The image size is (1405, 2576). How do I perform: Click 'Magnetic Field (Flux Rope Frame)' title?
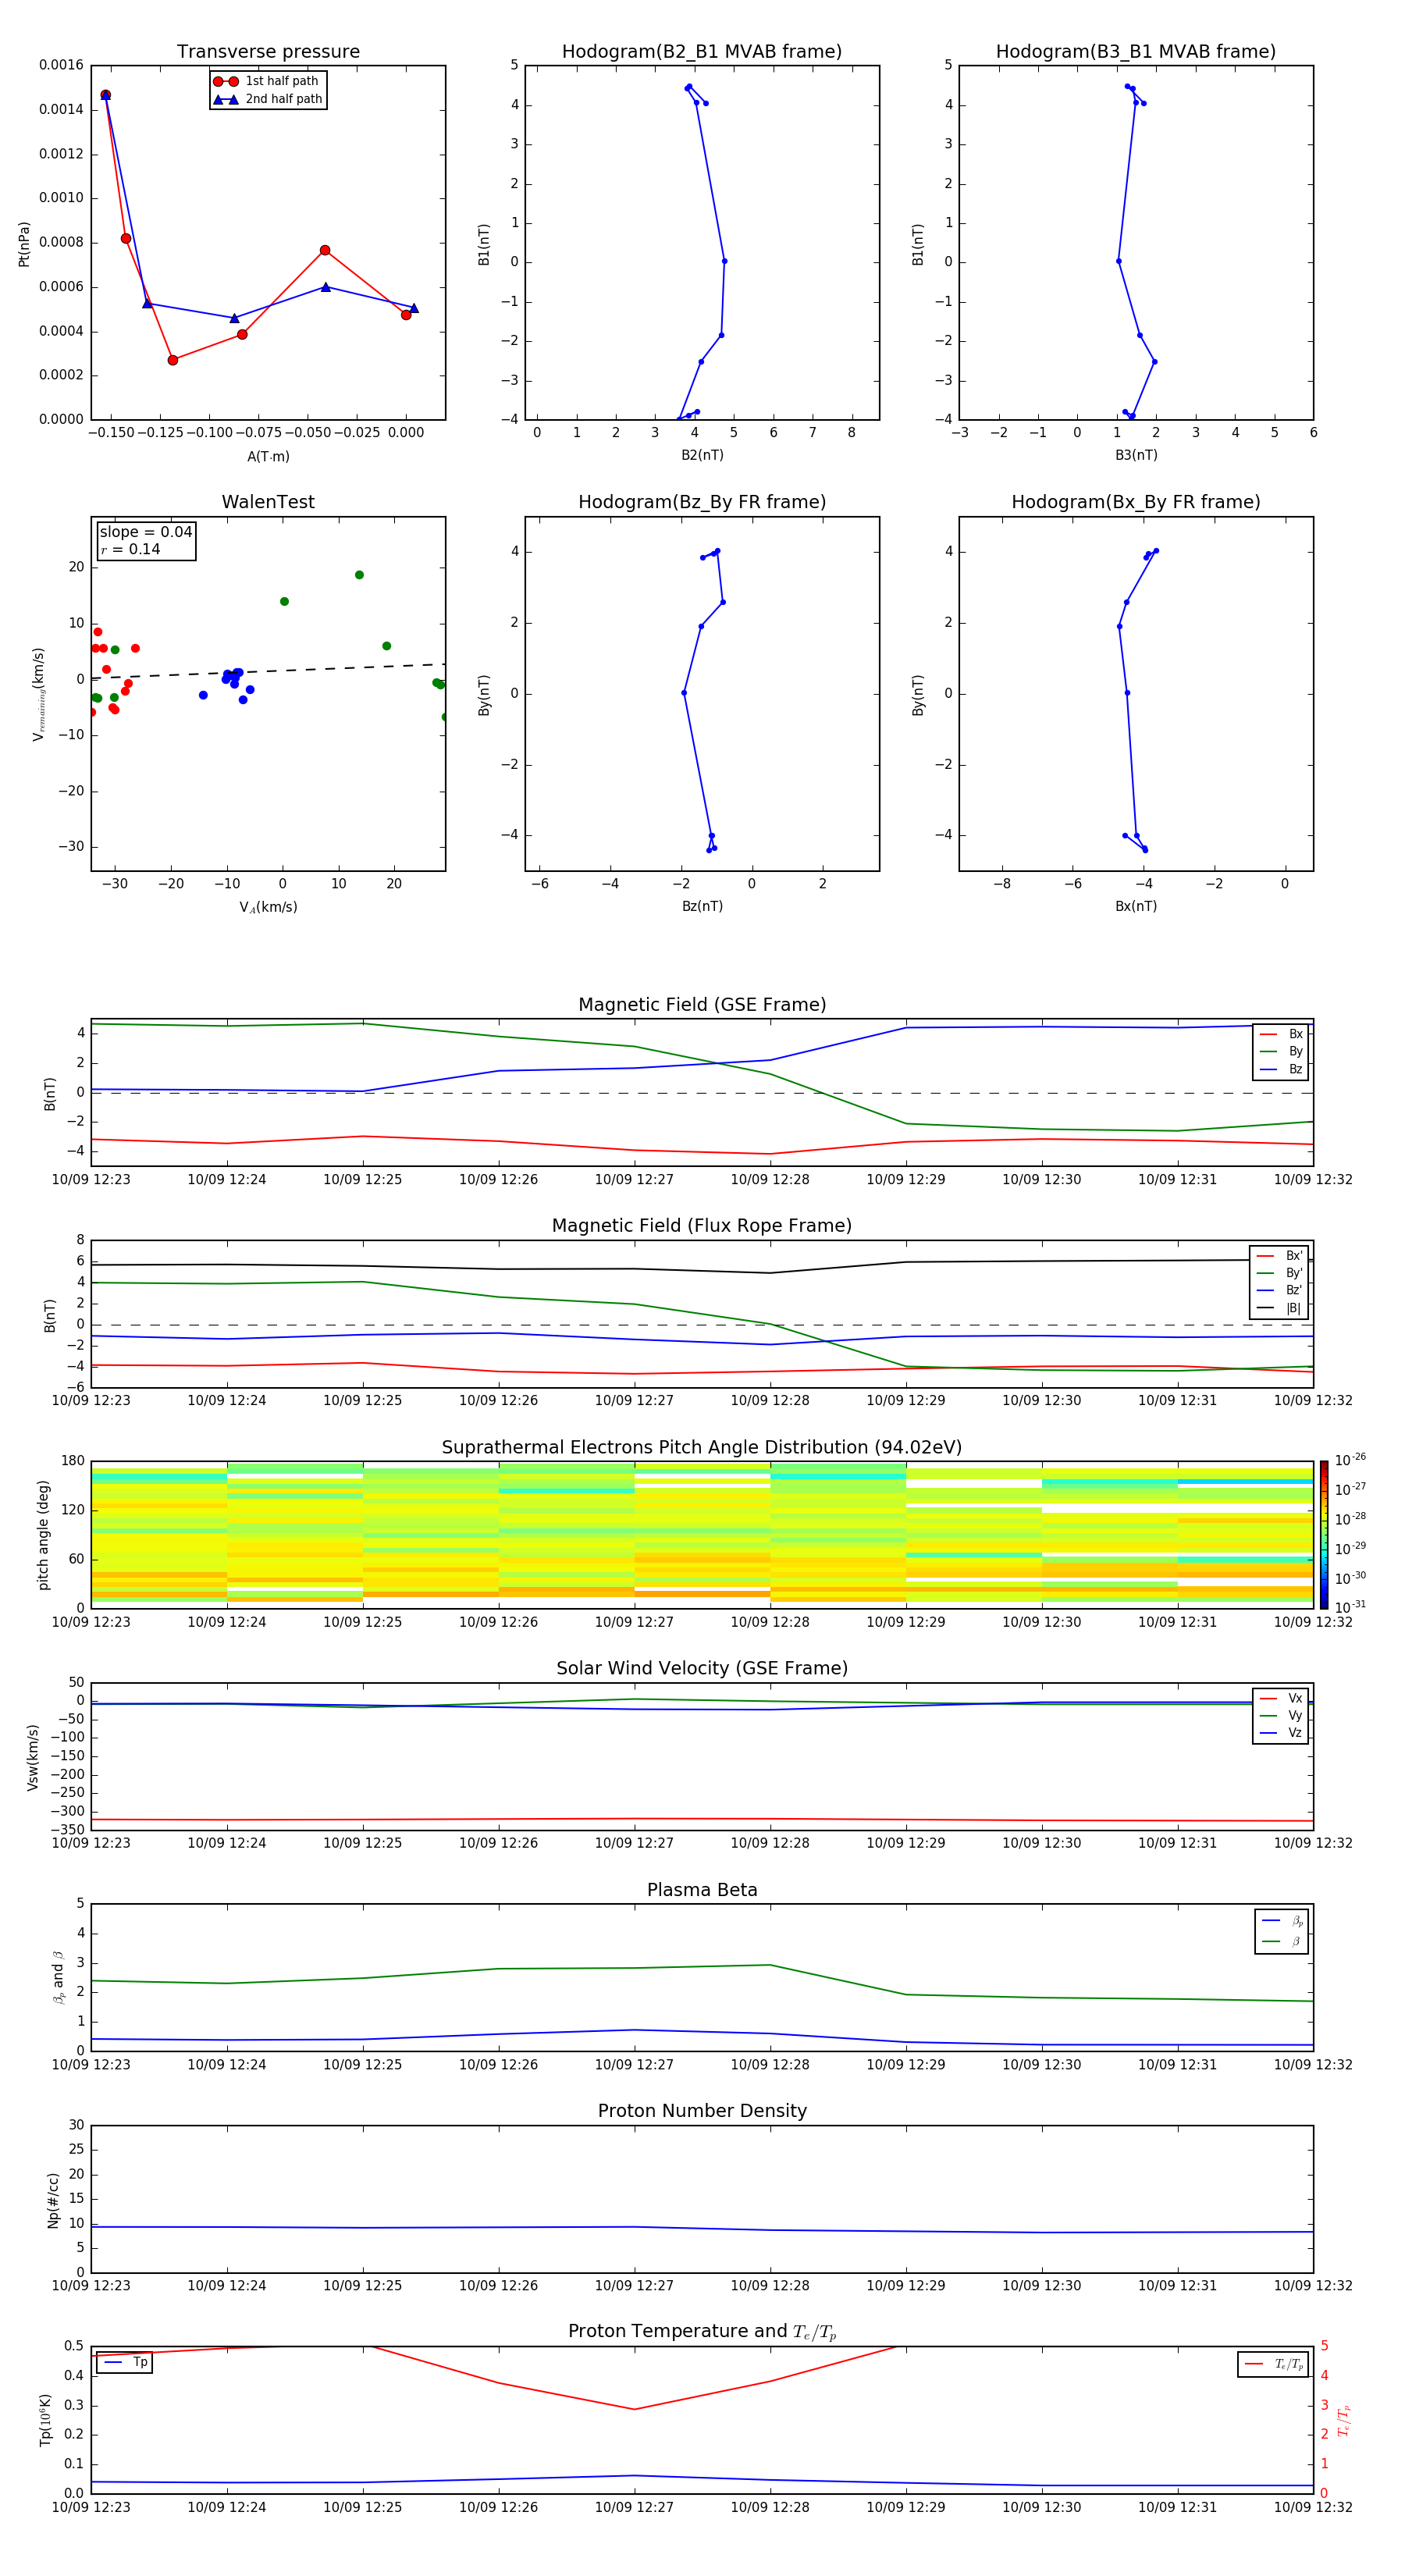(x=702, y=1226)
